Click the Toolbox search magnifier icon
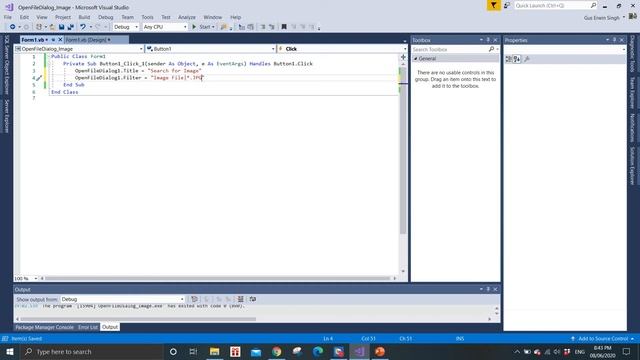The width and height of the screenshot is (640, 360). click(491, 49)
